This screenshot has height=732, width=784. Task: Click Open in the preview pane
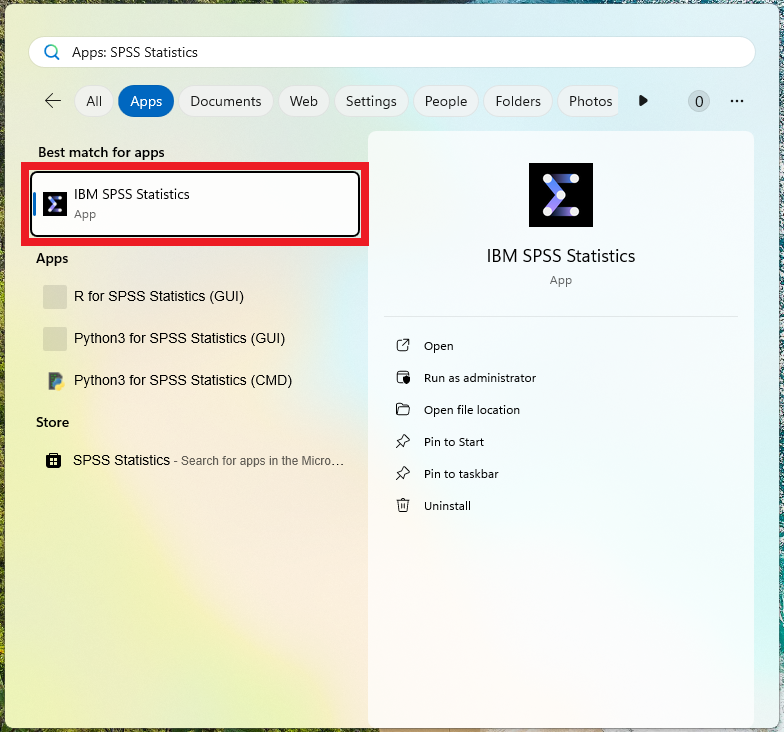point(438,346)
